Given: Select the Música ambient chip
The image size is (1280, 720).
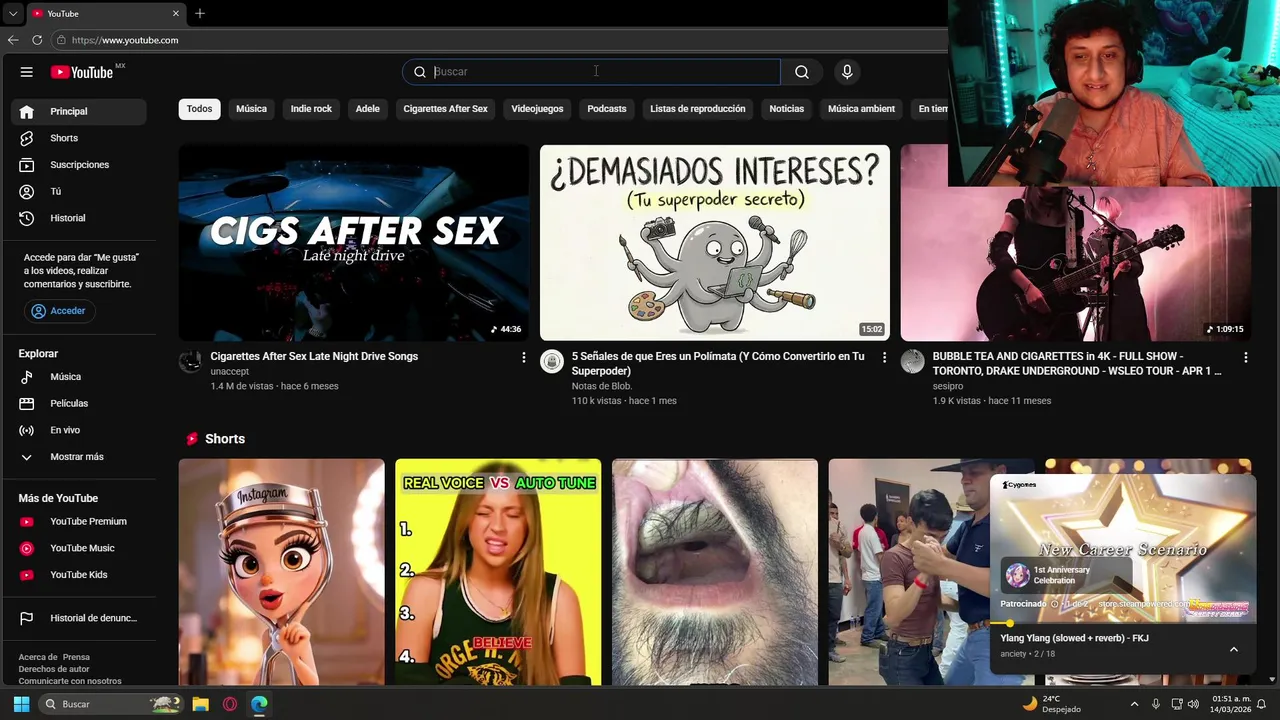Looking at the screenshot, I should (861, 109).
